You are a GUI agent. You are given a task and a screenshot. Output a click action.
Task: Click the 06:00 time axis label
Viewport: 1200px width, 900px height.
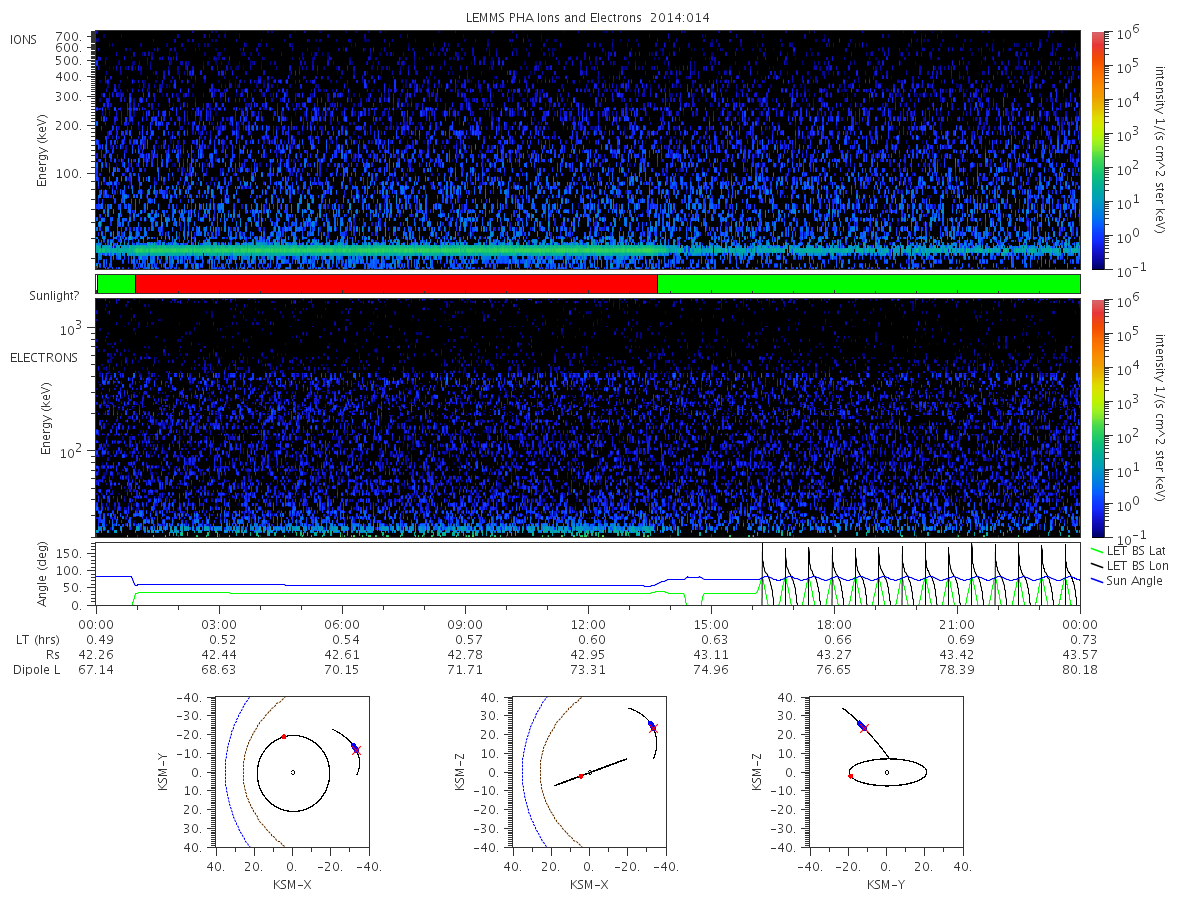pos(342,624)
